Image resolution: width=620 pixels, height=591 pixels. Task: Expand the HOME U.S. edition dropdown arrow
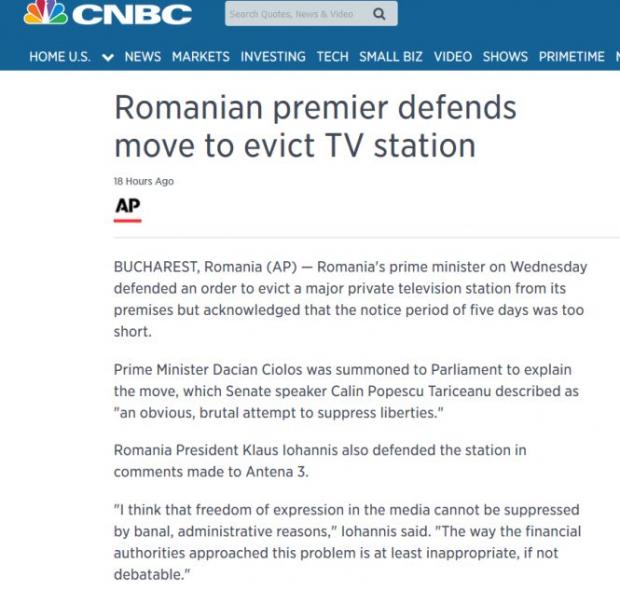tap(108, 57)
